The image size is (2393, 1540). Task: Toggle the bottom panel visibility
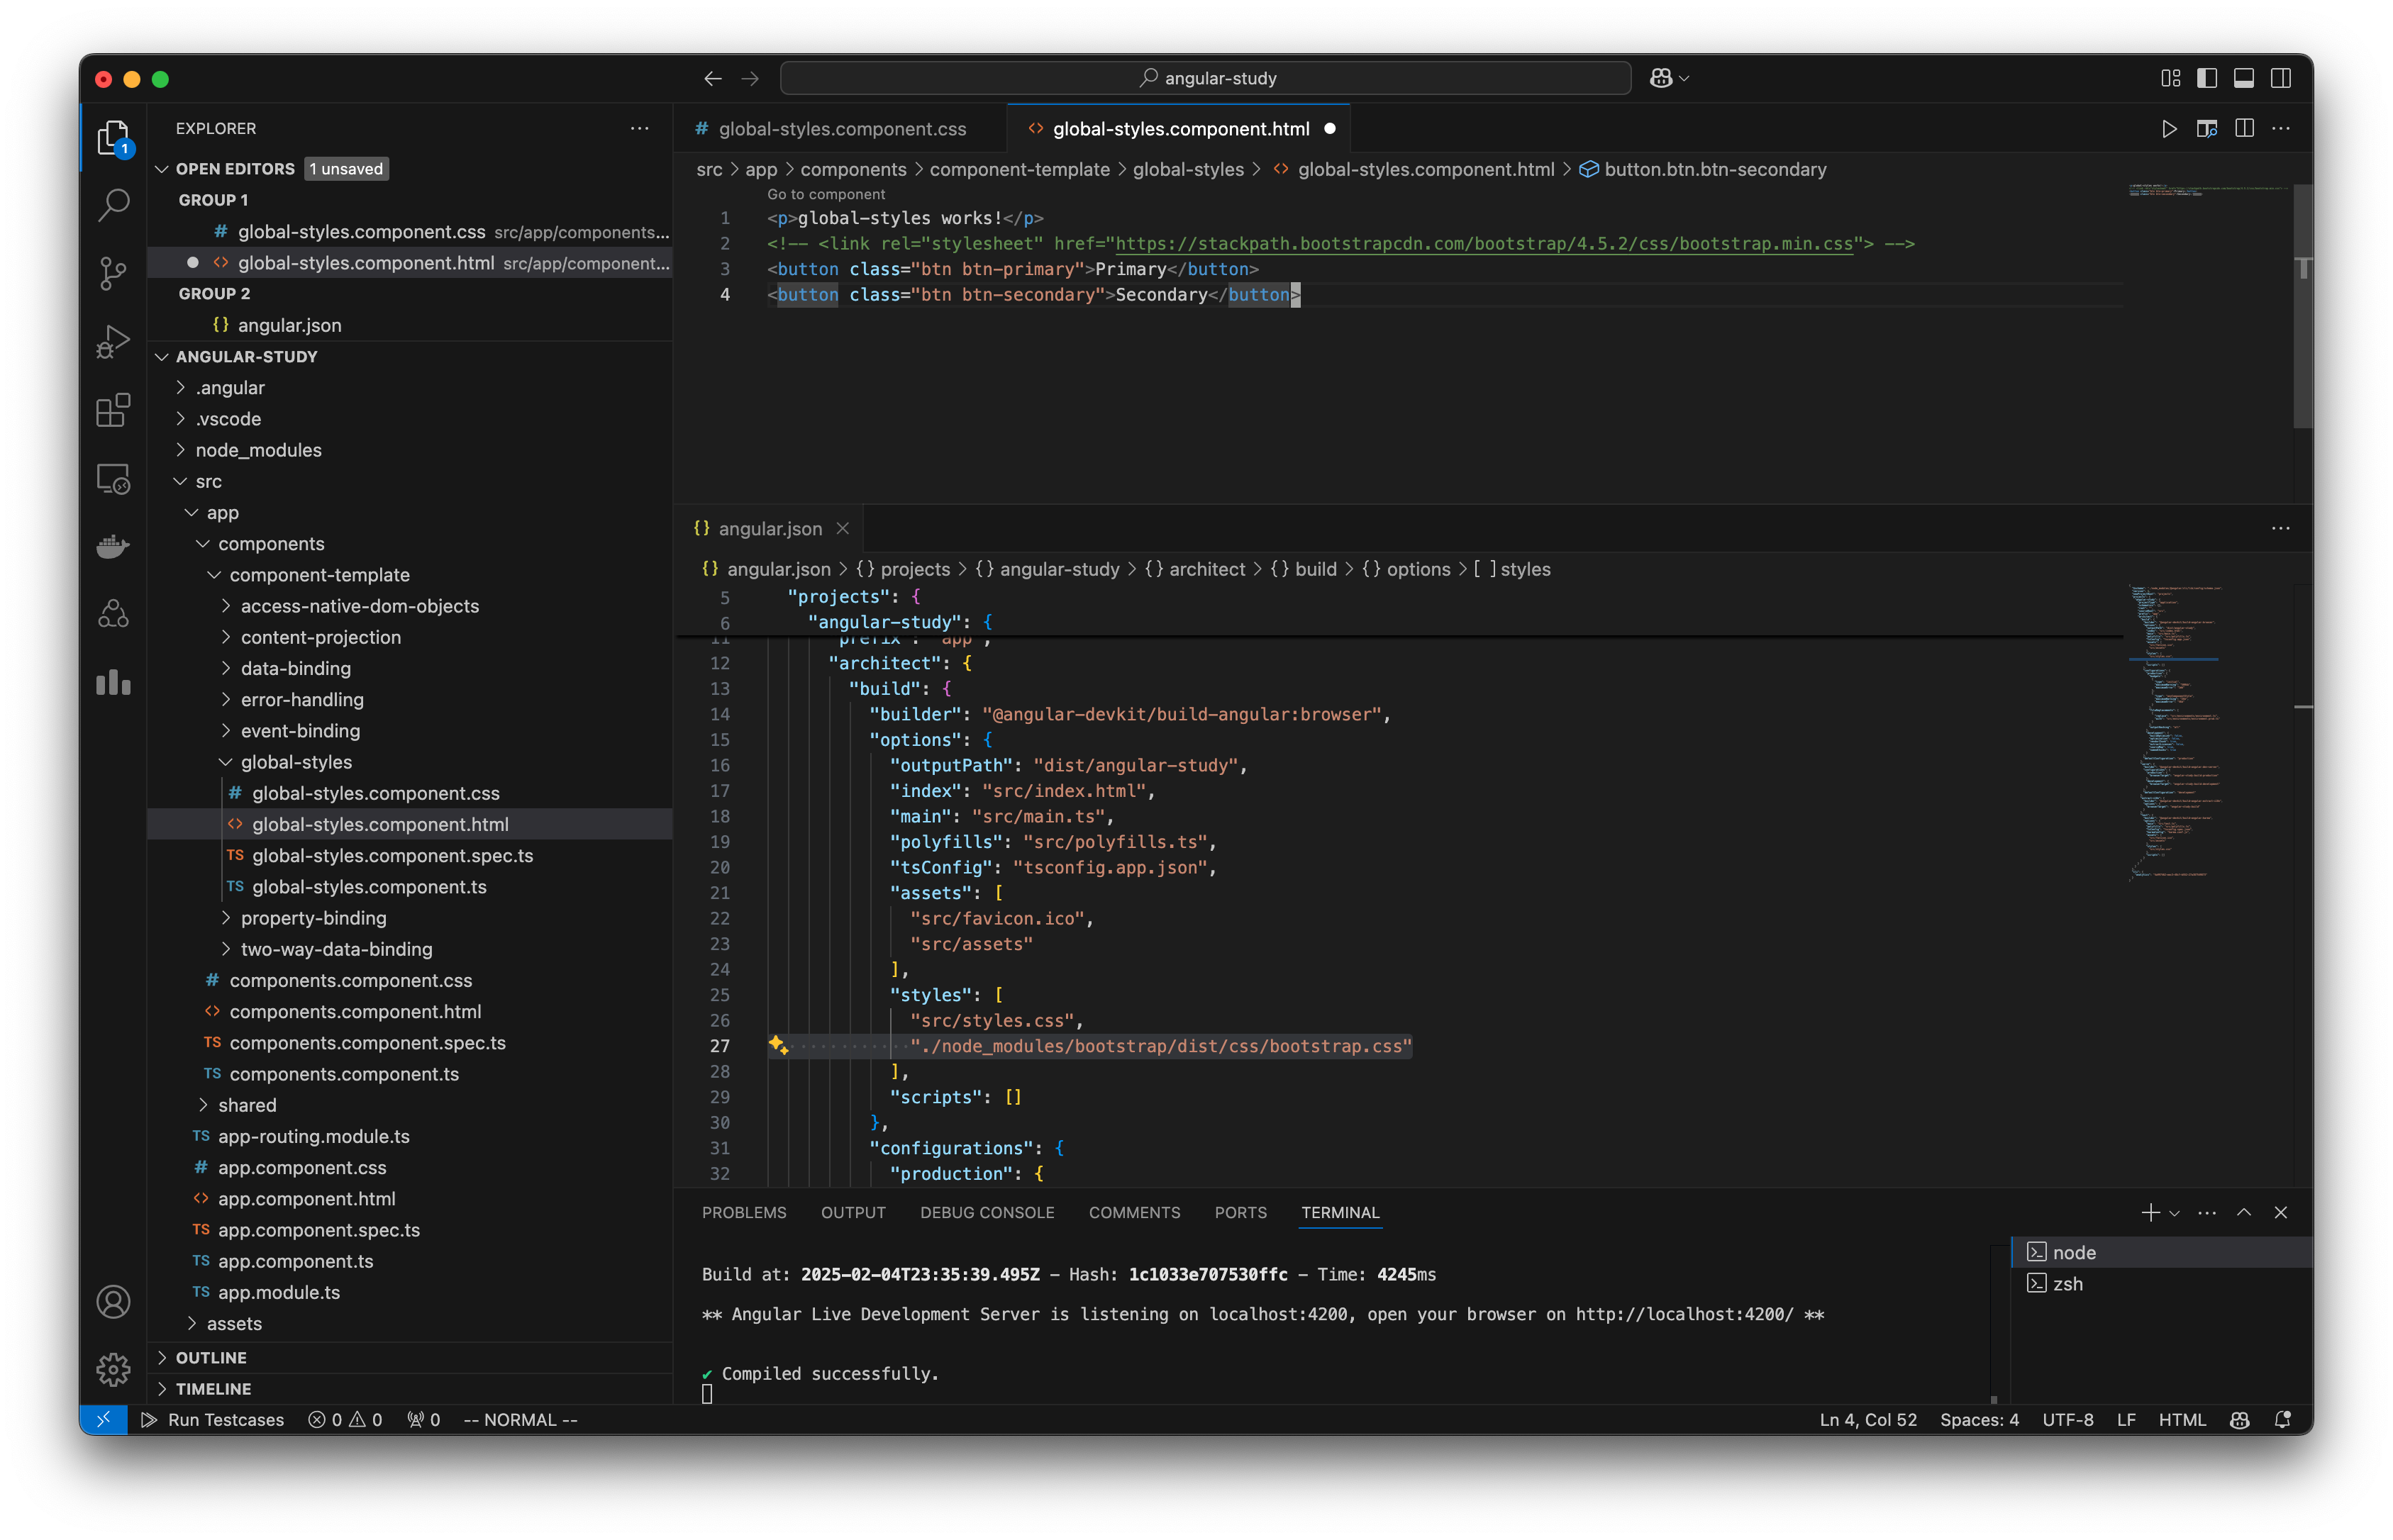(x=2244, y=77)
